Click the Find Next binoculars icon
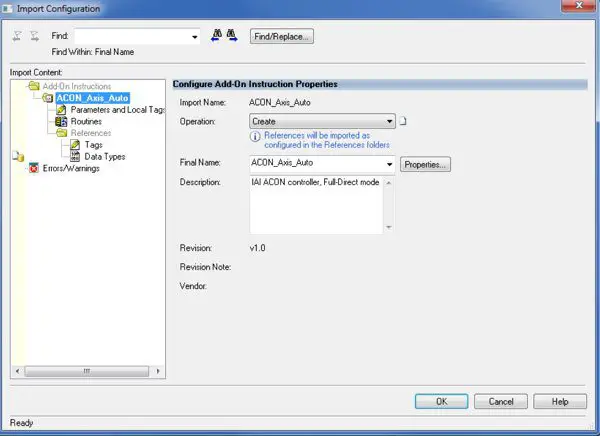The image size is (600, 436). tap(232, 35)
